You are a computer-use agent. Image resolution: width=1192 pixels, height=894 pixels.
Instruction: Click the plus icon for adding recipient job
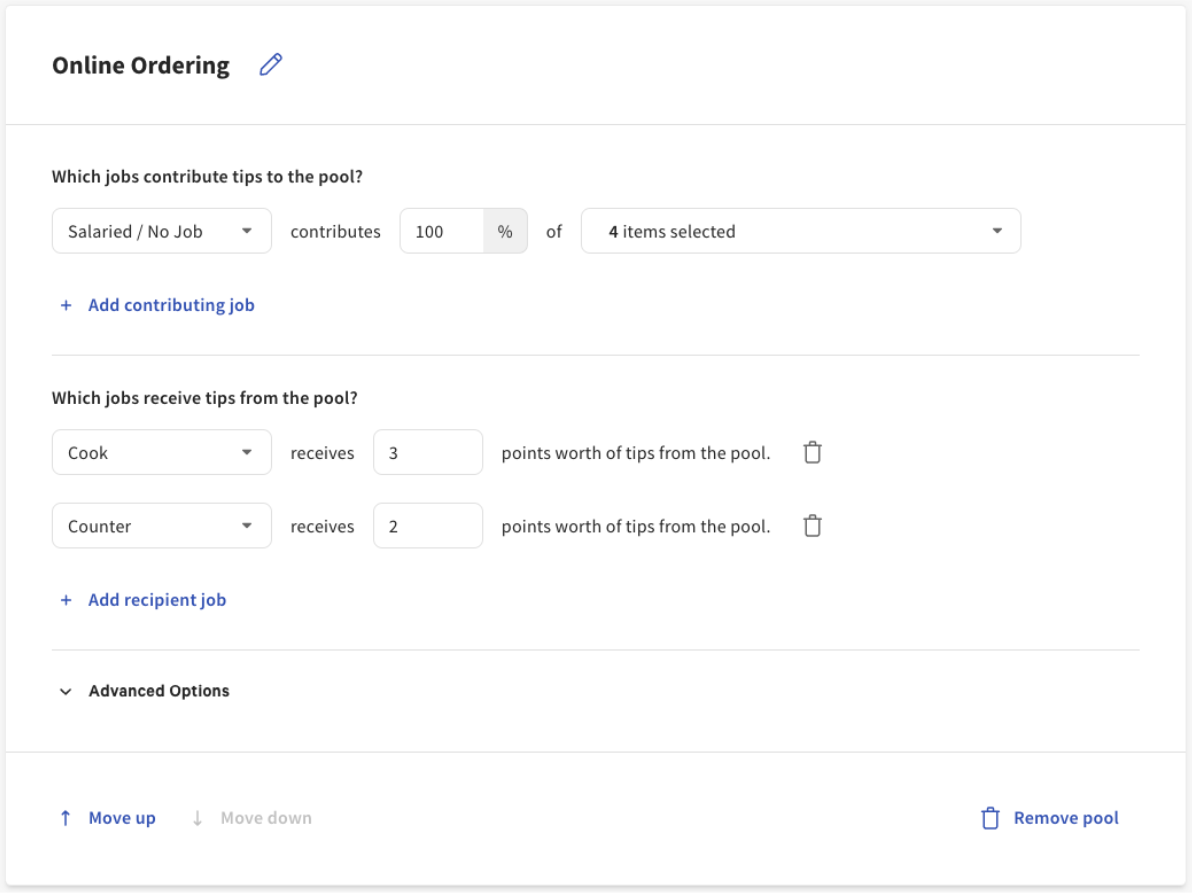pos(64,599)
